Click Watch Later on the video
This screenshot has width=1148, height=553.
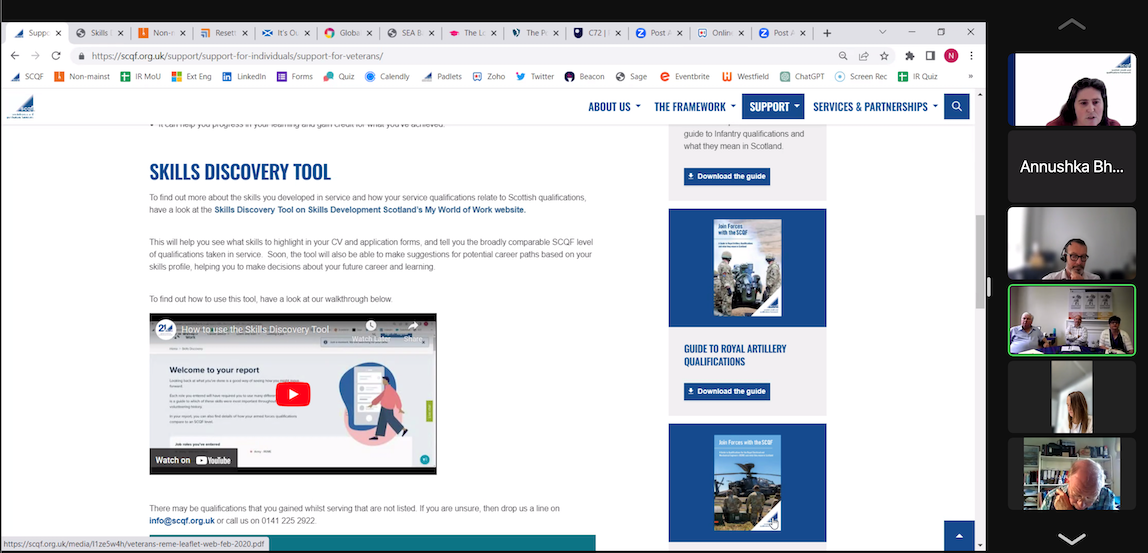click(370, 330)
